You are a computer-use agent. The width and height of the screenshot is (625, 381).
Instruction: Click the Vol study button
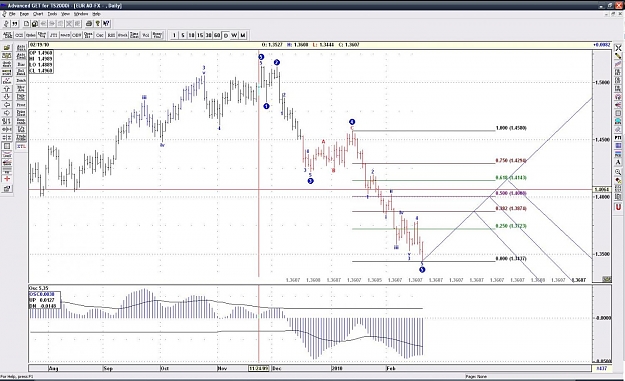click(x=145, y=35)
